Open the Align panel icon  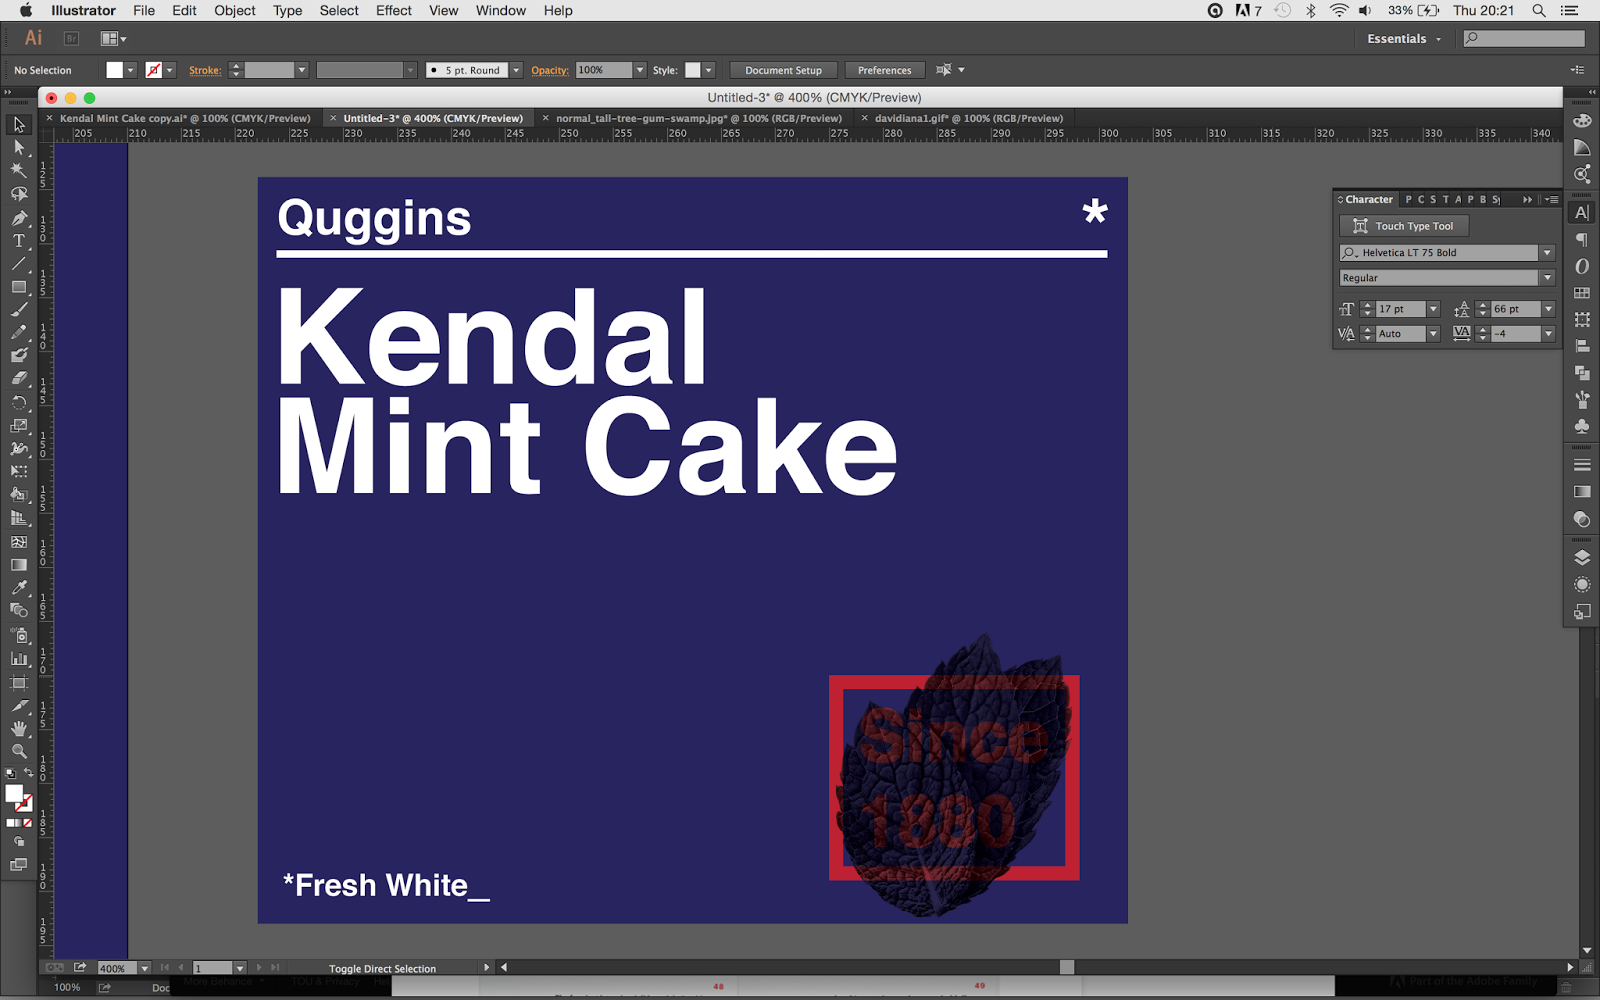[x=1582, y=346]
